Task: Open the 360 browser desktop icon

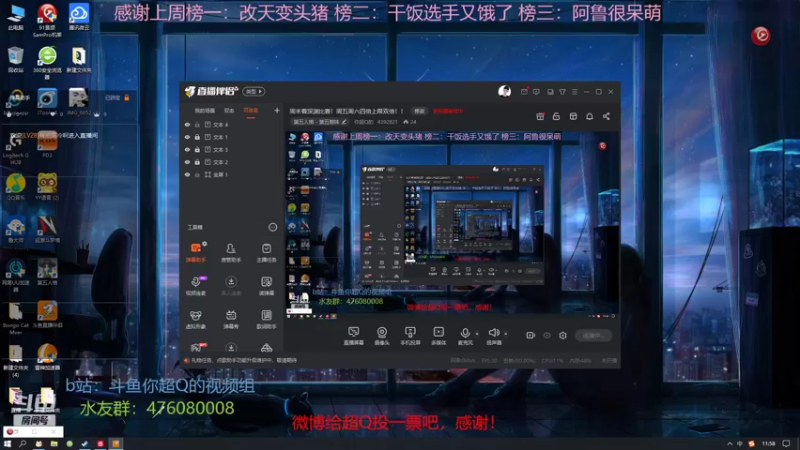Action: (x=47, y=62)
